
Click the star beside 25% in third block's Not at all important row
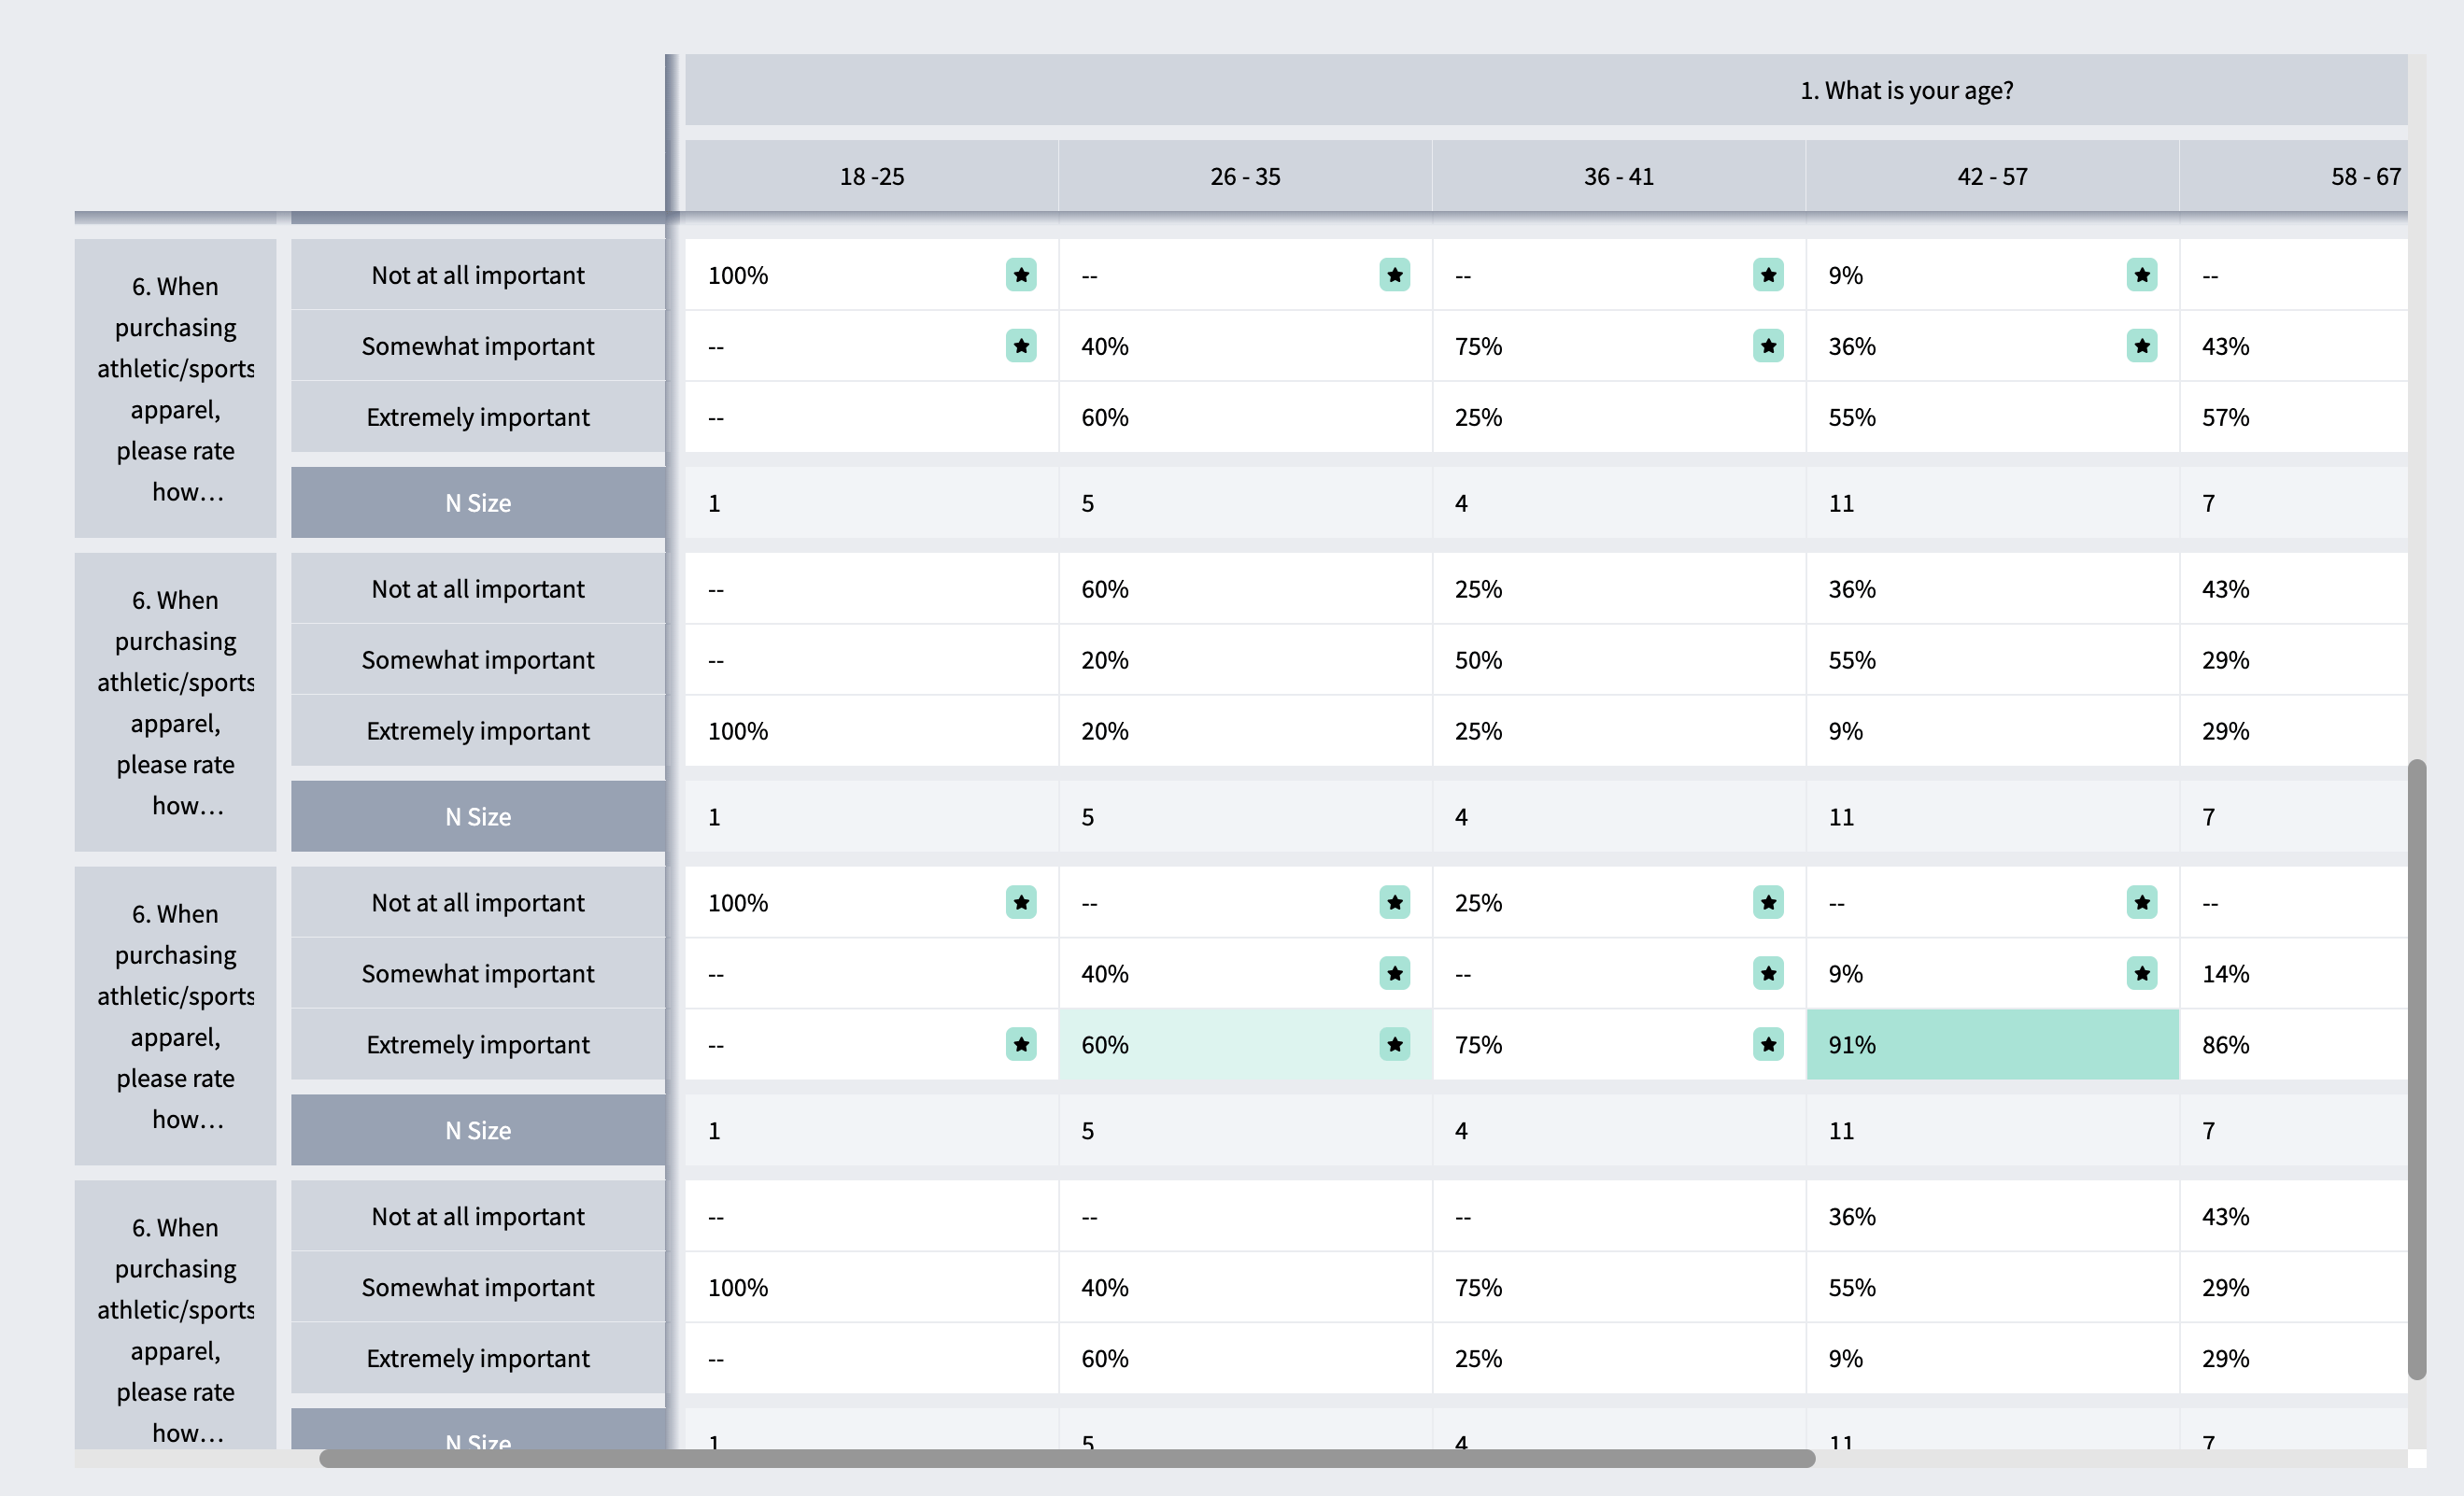coord(1768,903)
